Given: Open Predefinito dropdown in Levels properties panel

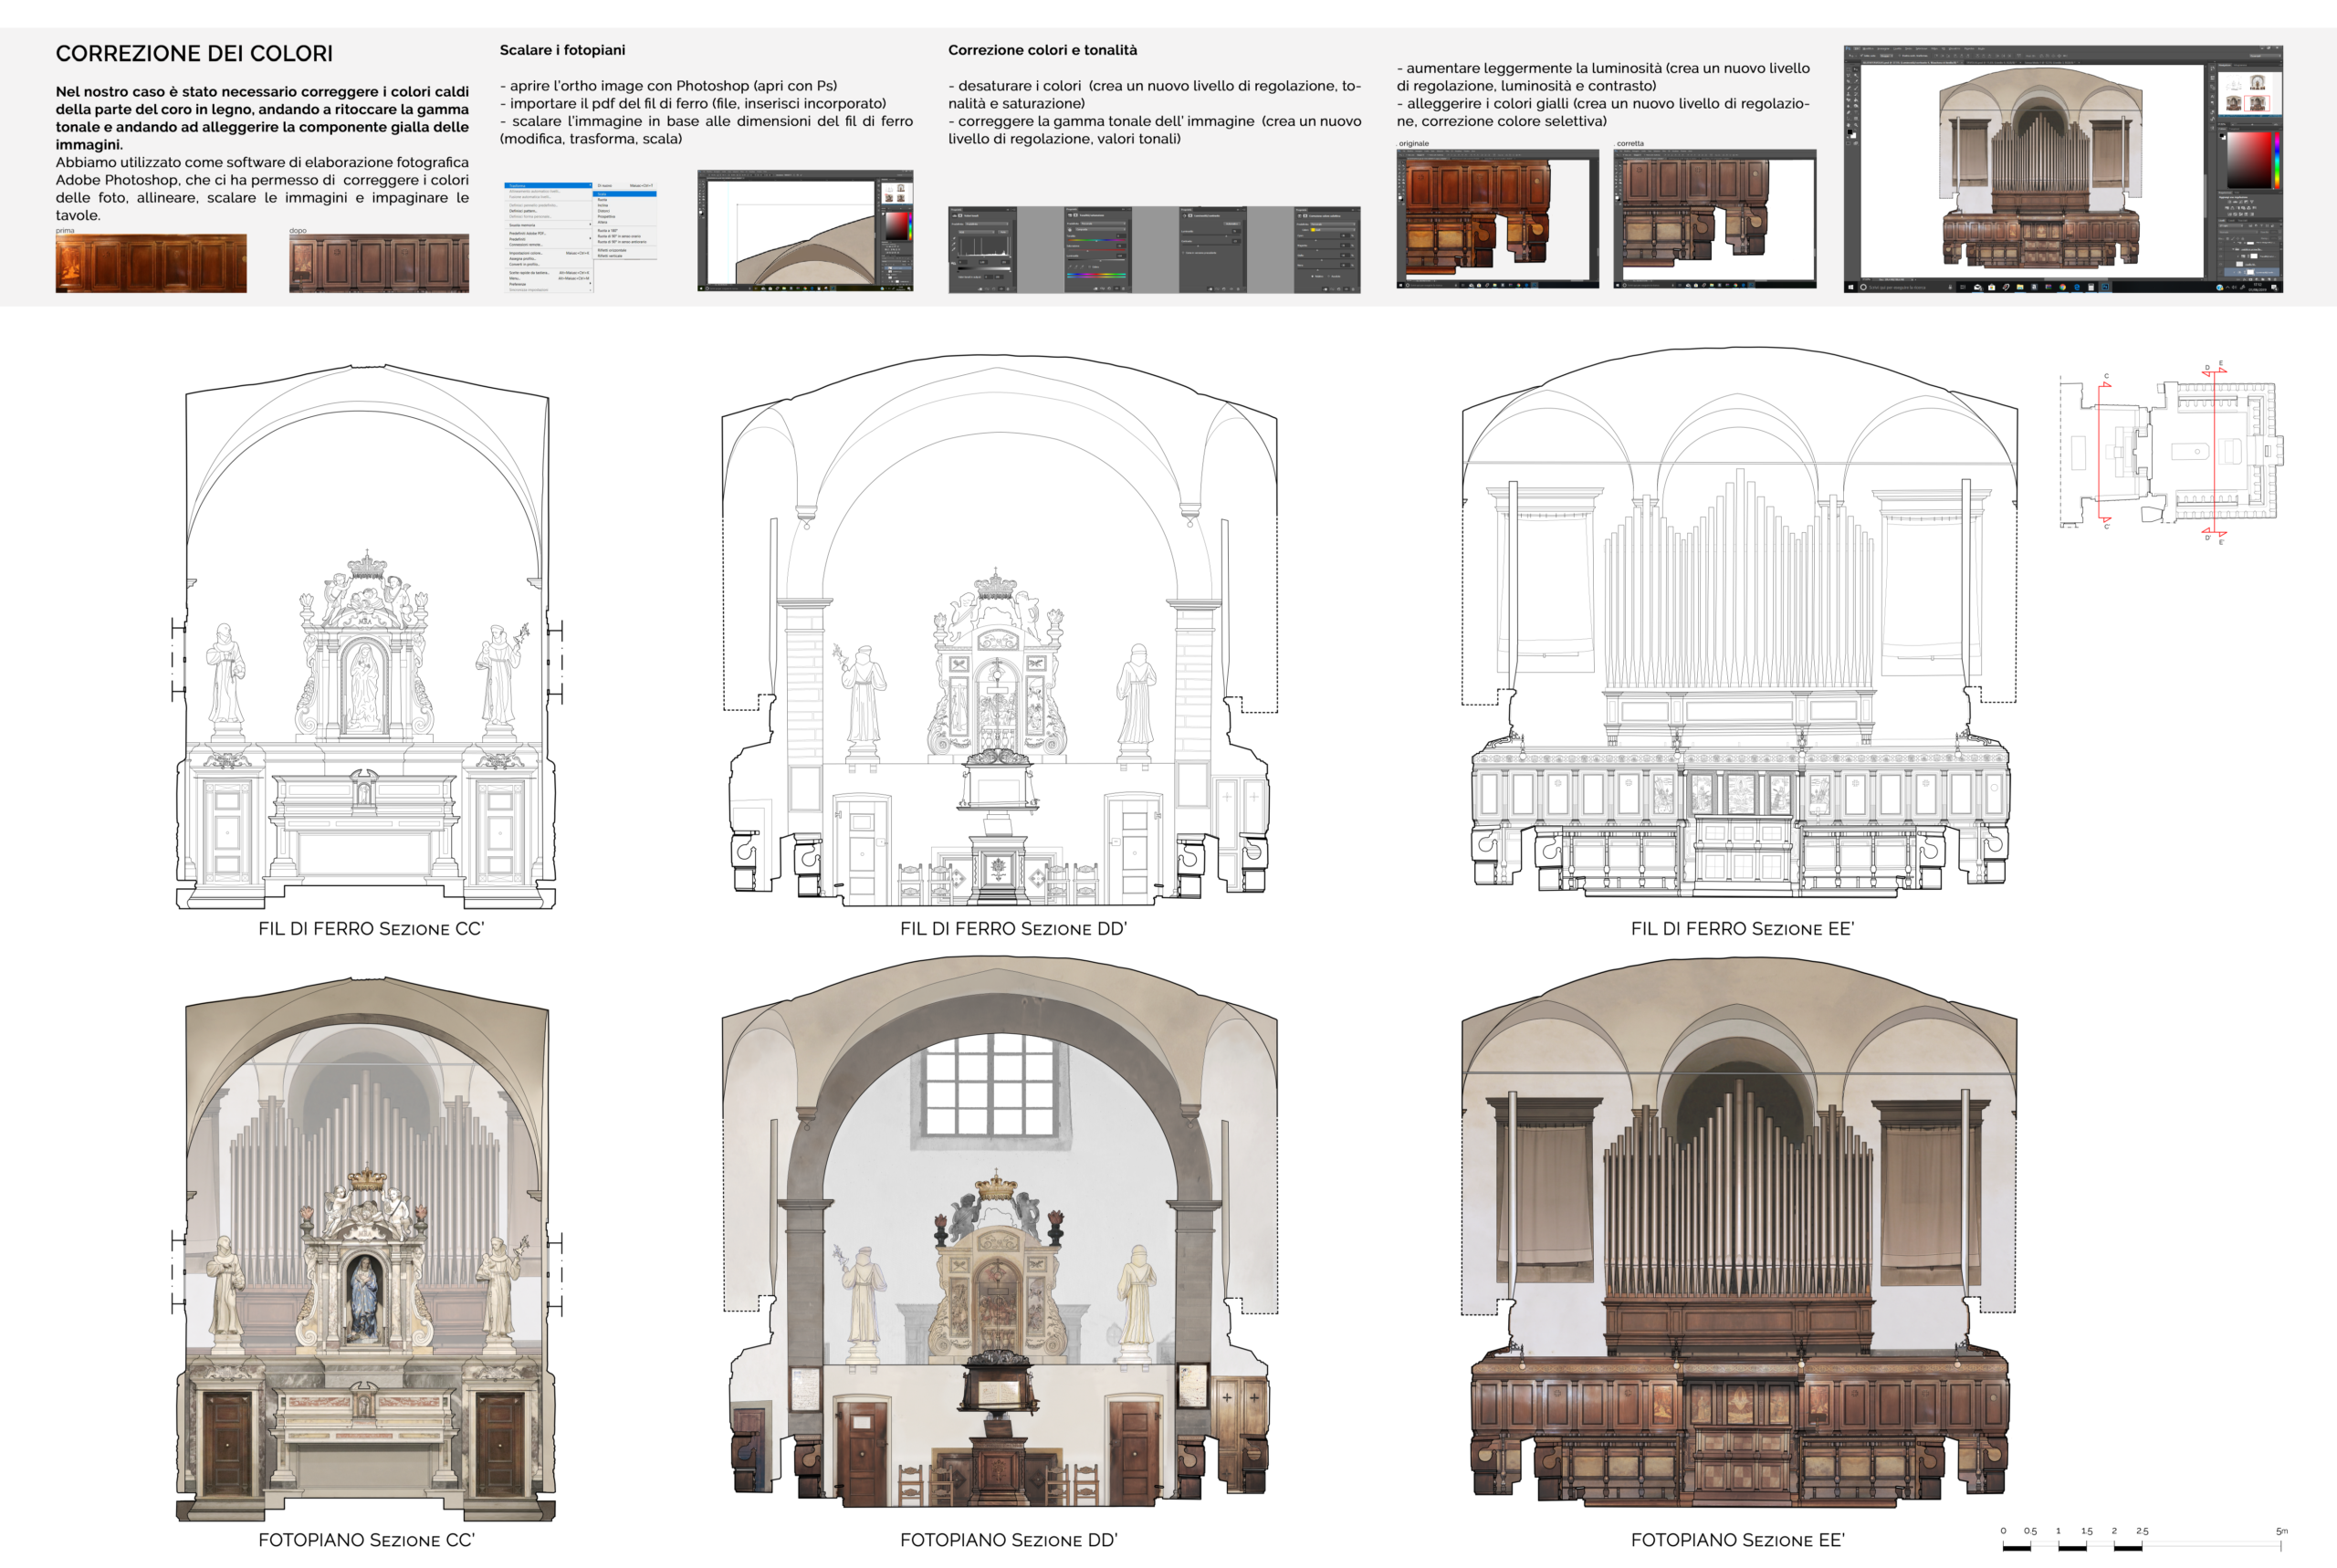Looking at the screenshot, I should tap(987, 224).
